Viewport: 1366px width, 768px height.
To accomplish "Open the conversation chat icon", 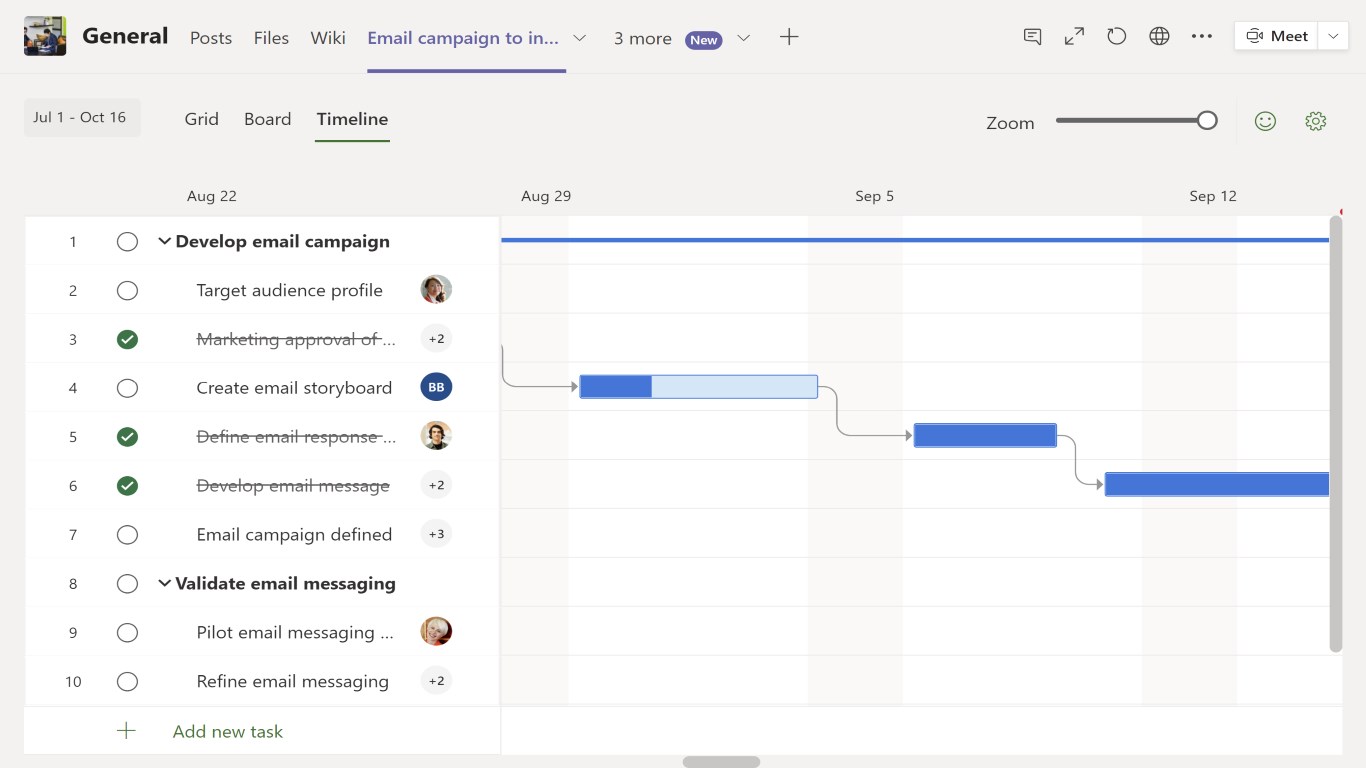I will click(1033, 37).
